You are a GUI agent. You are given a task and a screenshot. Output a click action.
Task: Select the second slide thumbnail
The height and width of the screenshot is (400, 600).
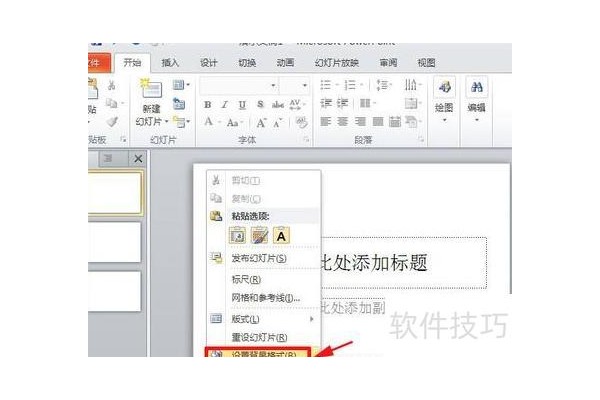tap(114, 242)
